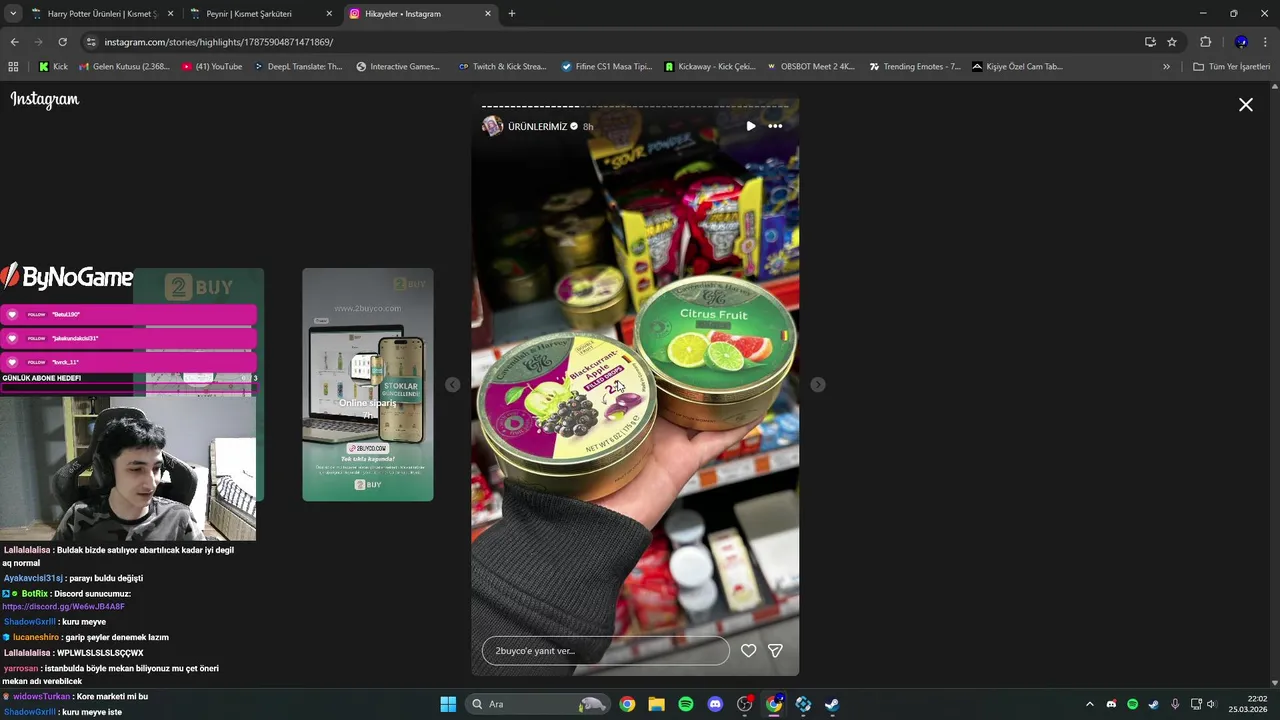Click the microphone tray icon
This screenshot has width=1280, height=720.
click(x=1175, y=704)
